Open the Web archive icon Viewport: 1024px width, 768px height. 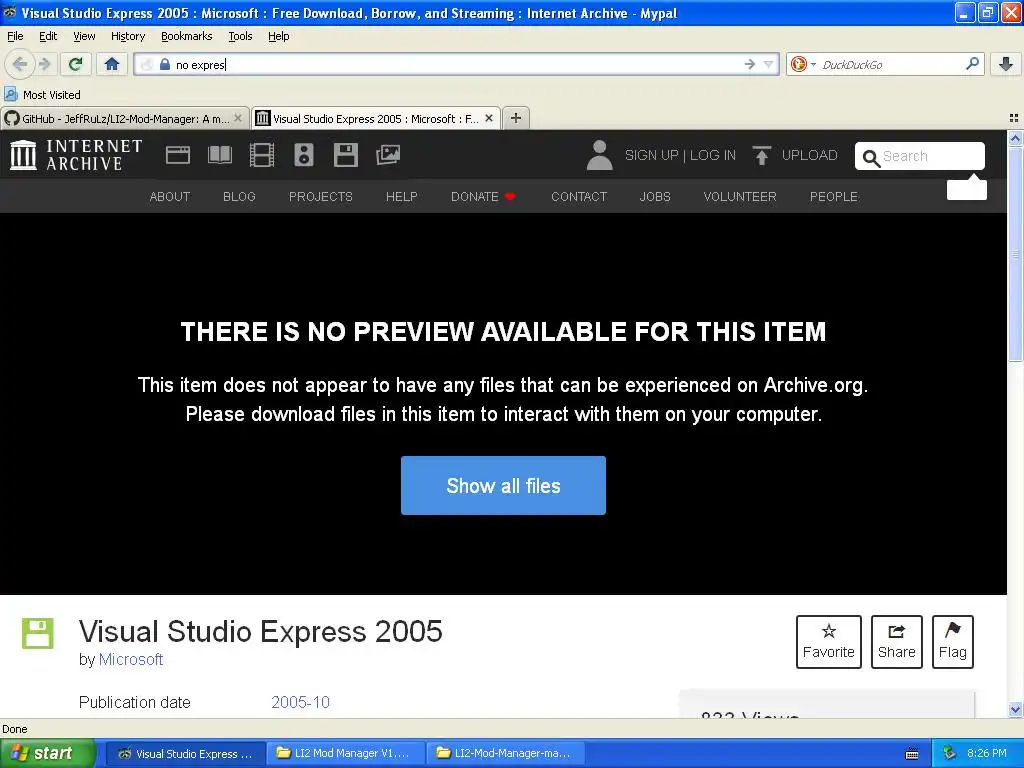(x=178, y=155)
